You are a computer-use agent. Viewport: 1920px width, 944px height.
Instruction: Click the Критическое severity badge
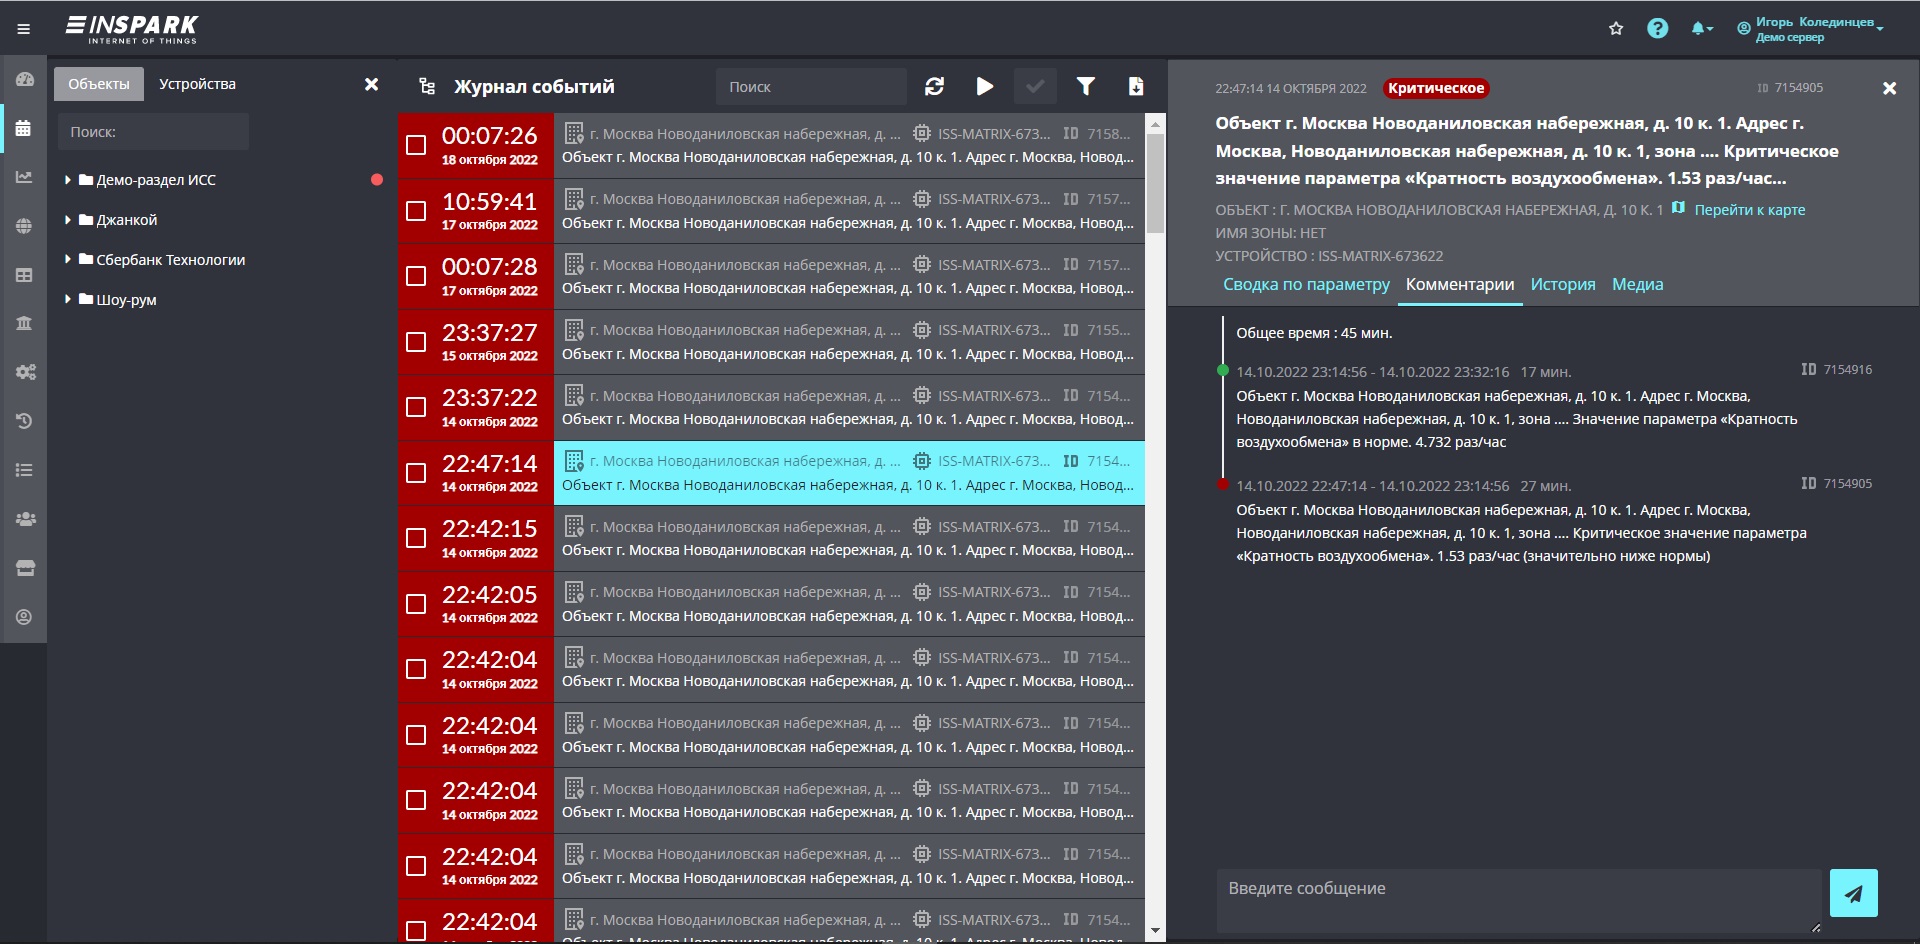1436,88
